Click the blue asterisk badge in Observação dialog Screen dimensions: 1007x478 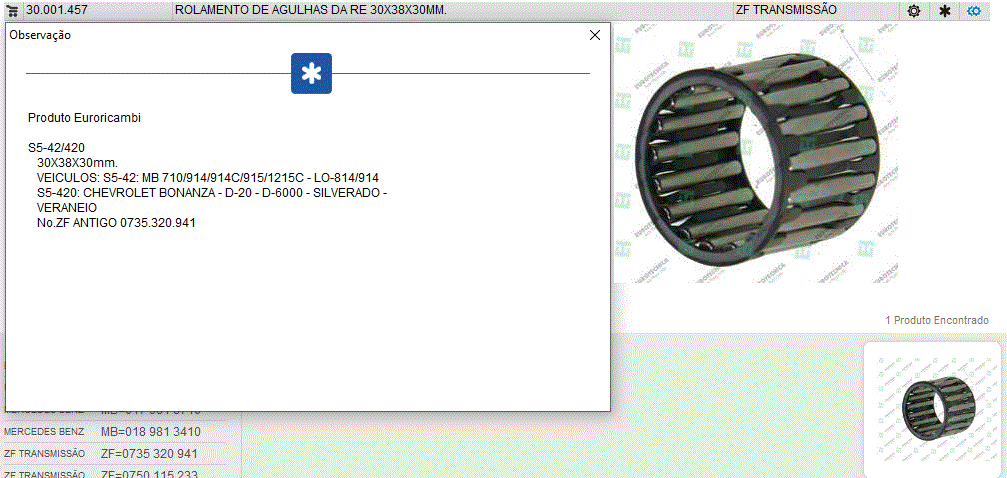311,74
